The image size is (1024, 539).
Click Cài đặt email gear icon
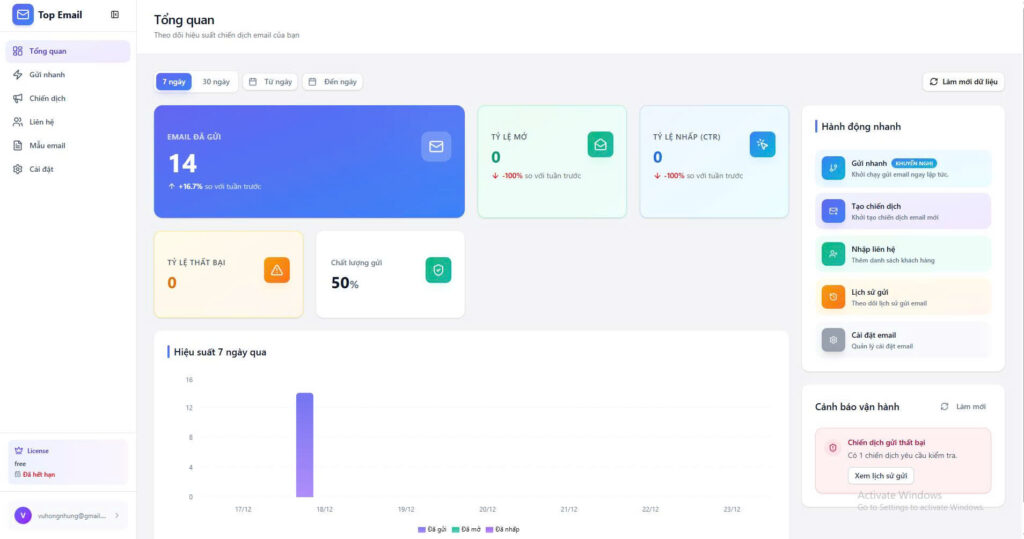pos(833,340)
